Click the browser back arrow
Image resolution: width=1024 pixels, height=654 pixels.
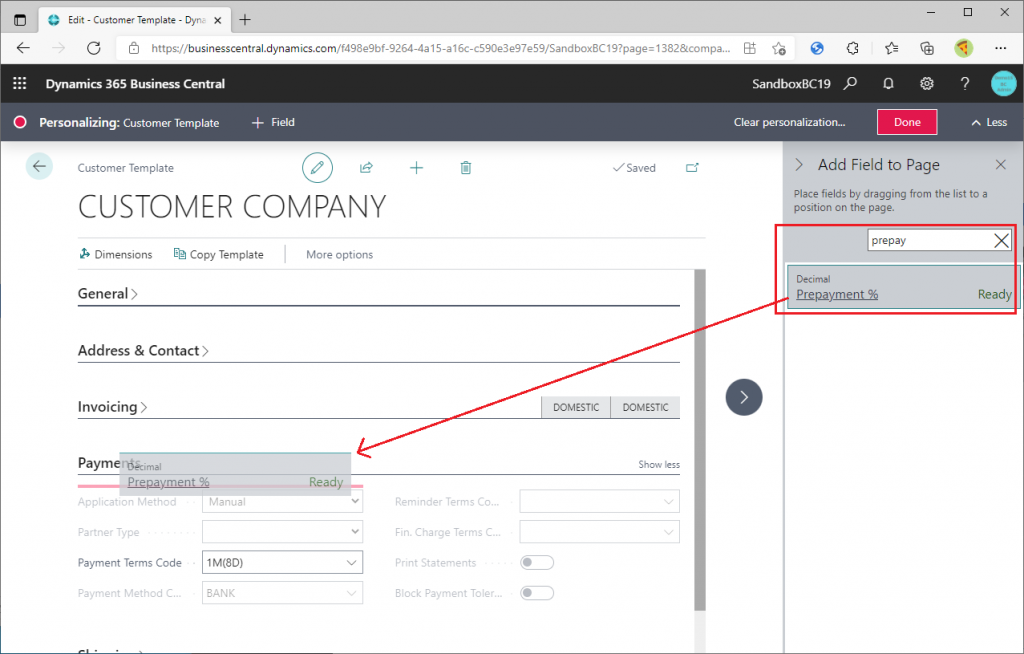tap(24, 48)
